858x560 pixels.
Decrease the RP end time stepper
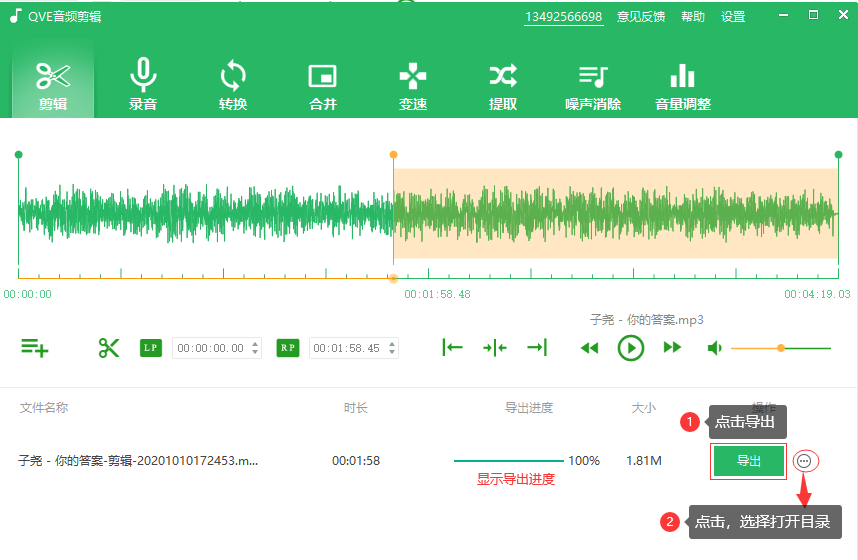392,352
